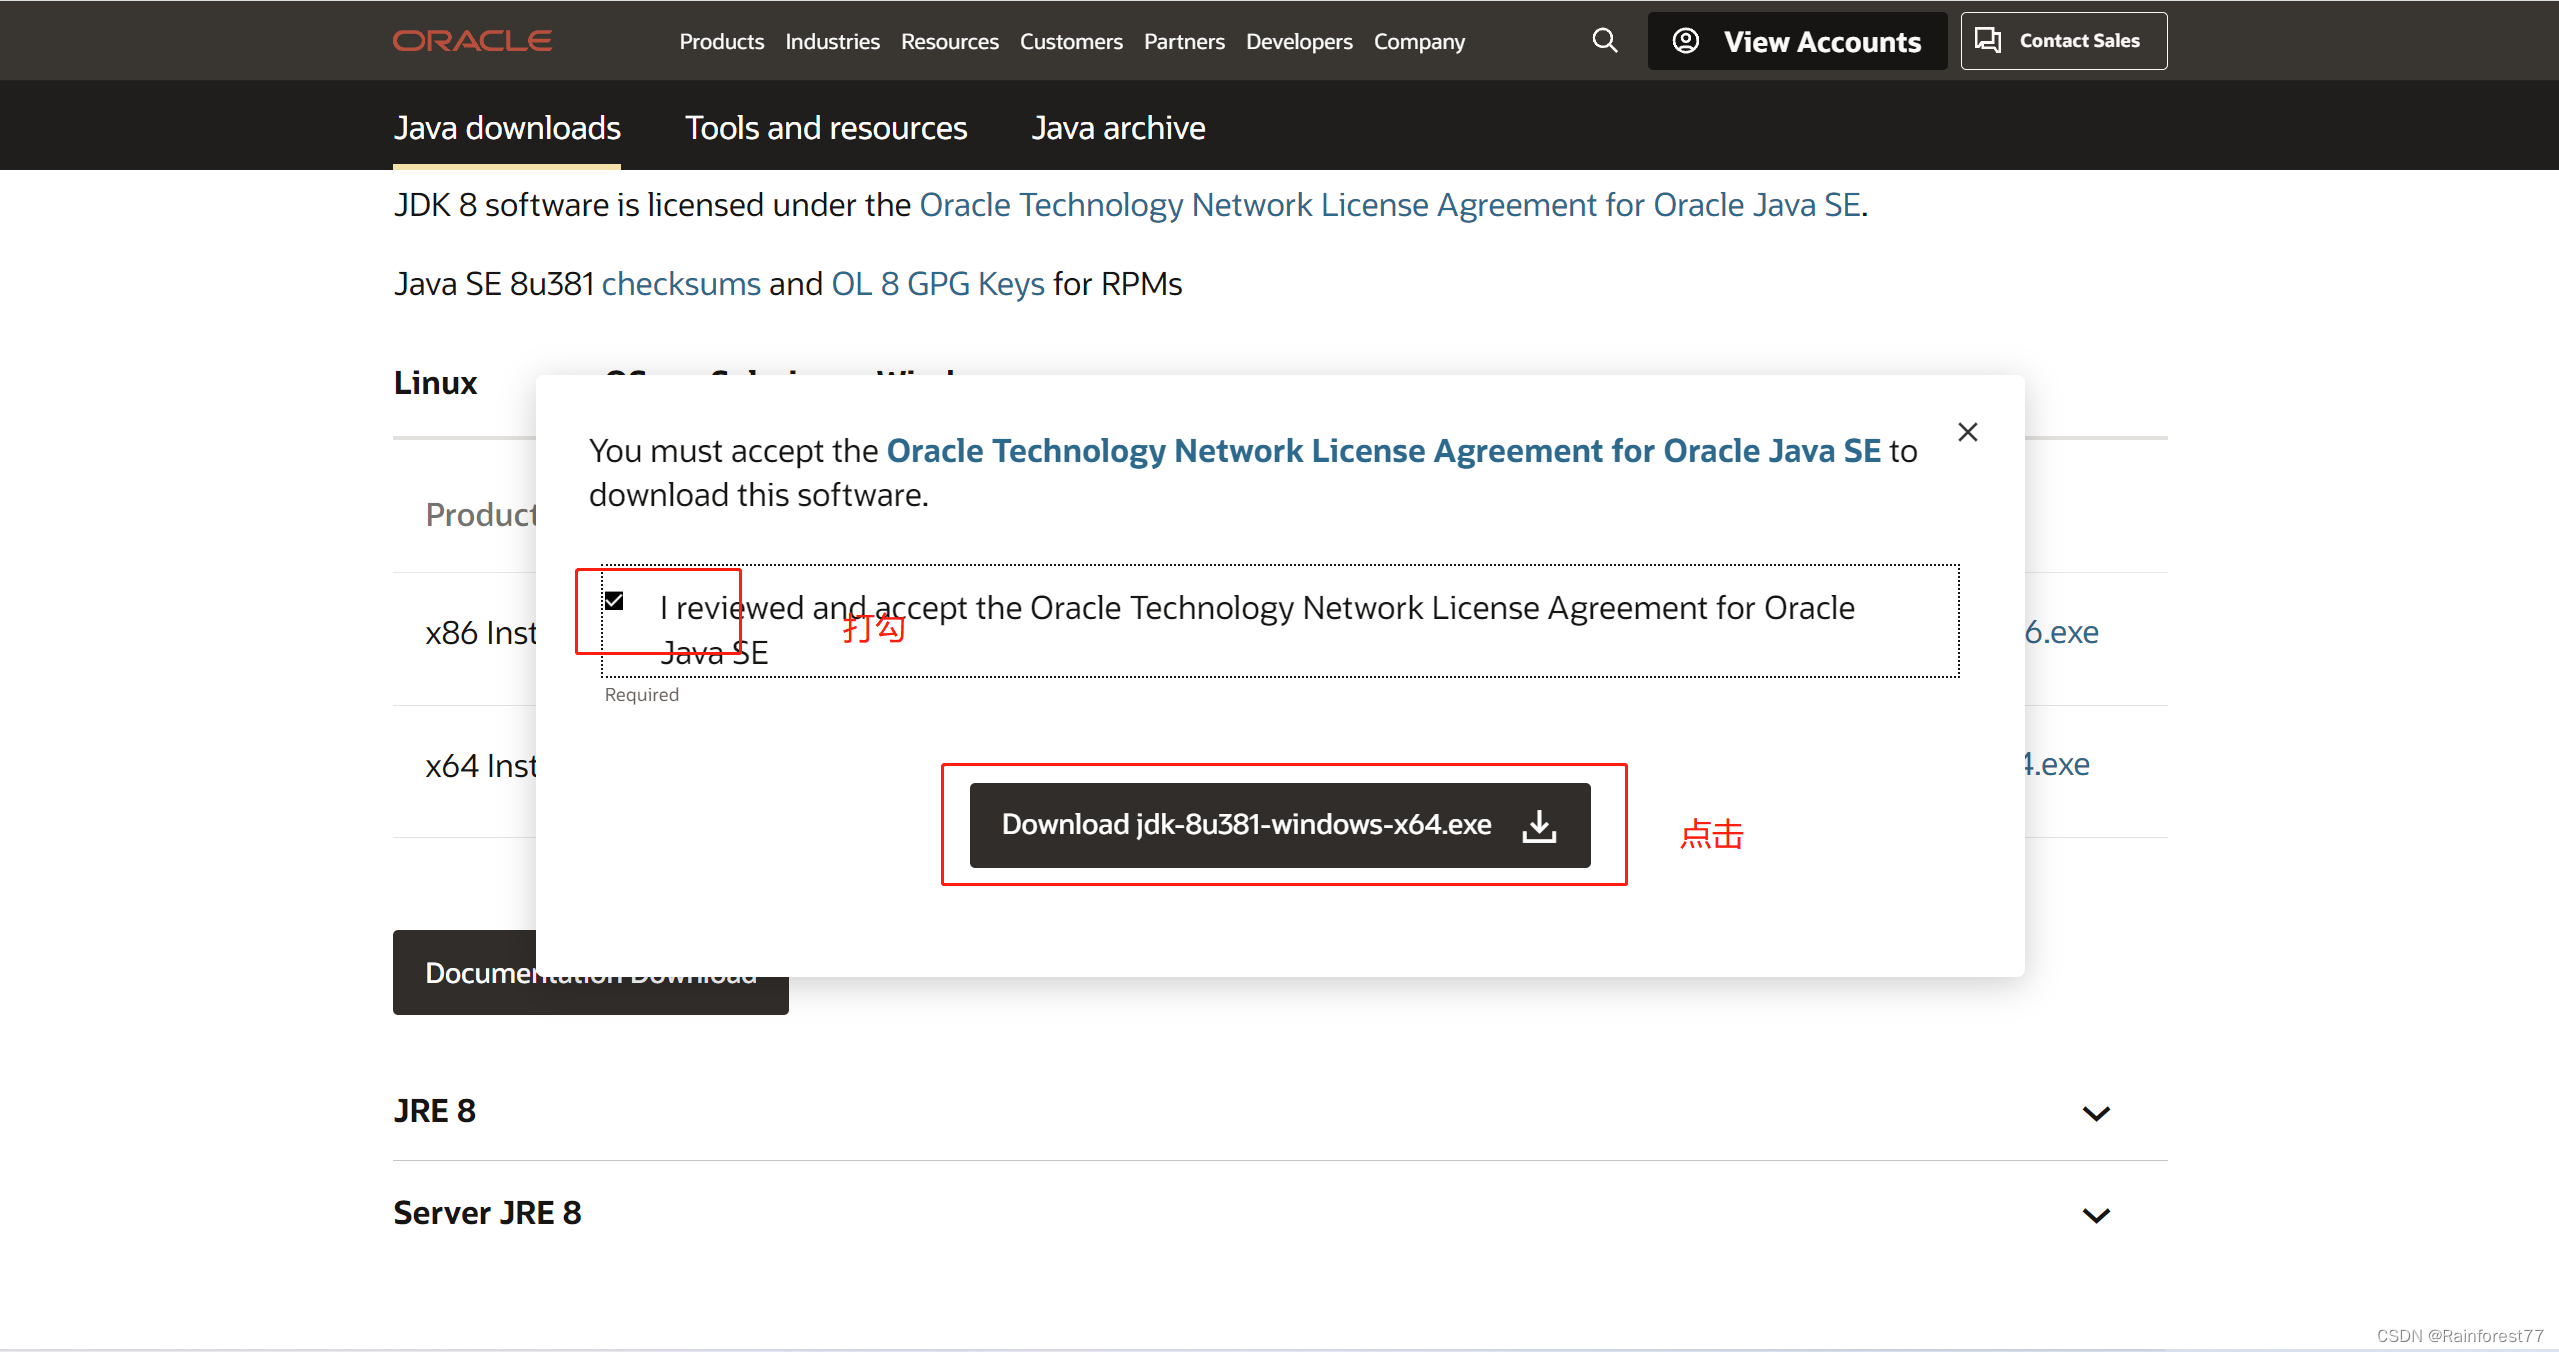
Task: Switch to Java archive tab
Action: click(1118, 128)
